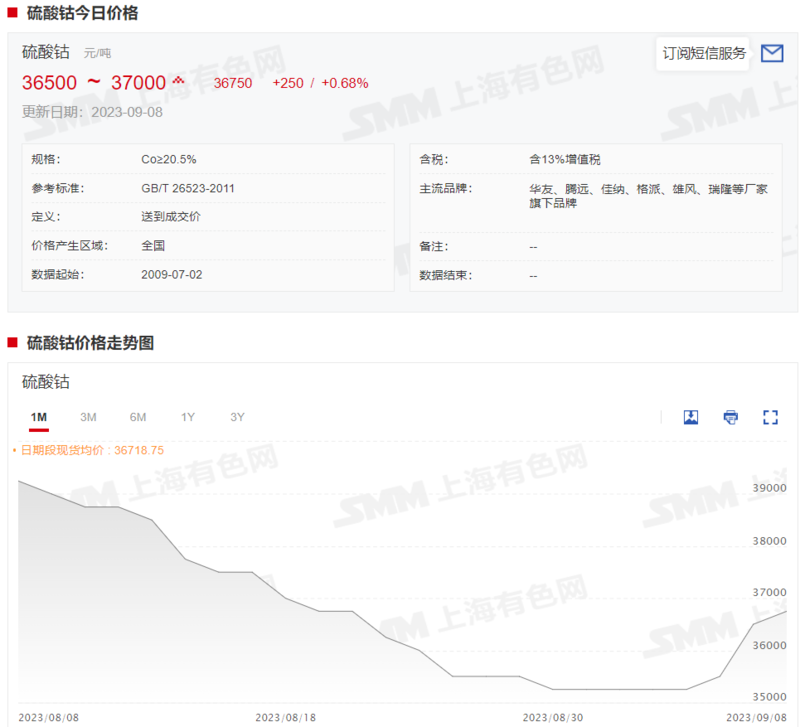Click the 硫酸钴 title above the chart
The image size is (800, 727).
tap(45, 381)
